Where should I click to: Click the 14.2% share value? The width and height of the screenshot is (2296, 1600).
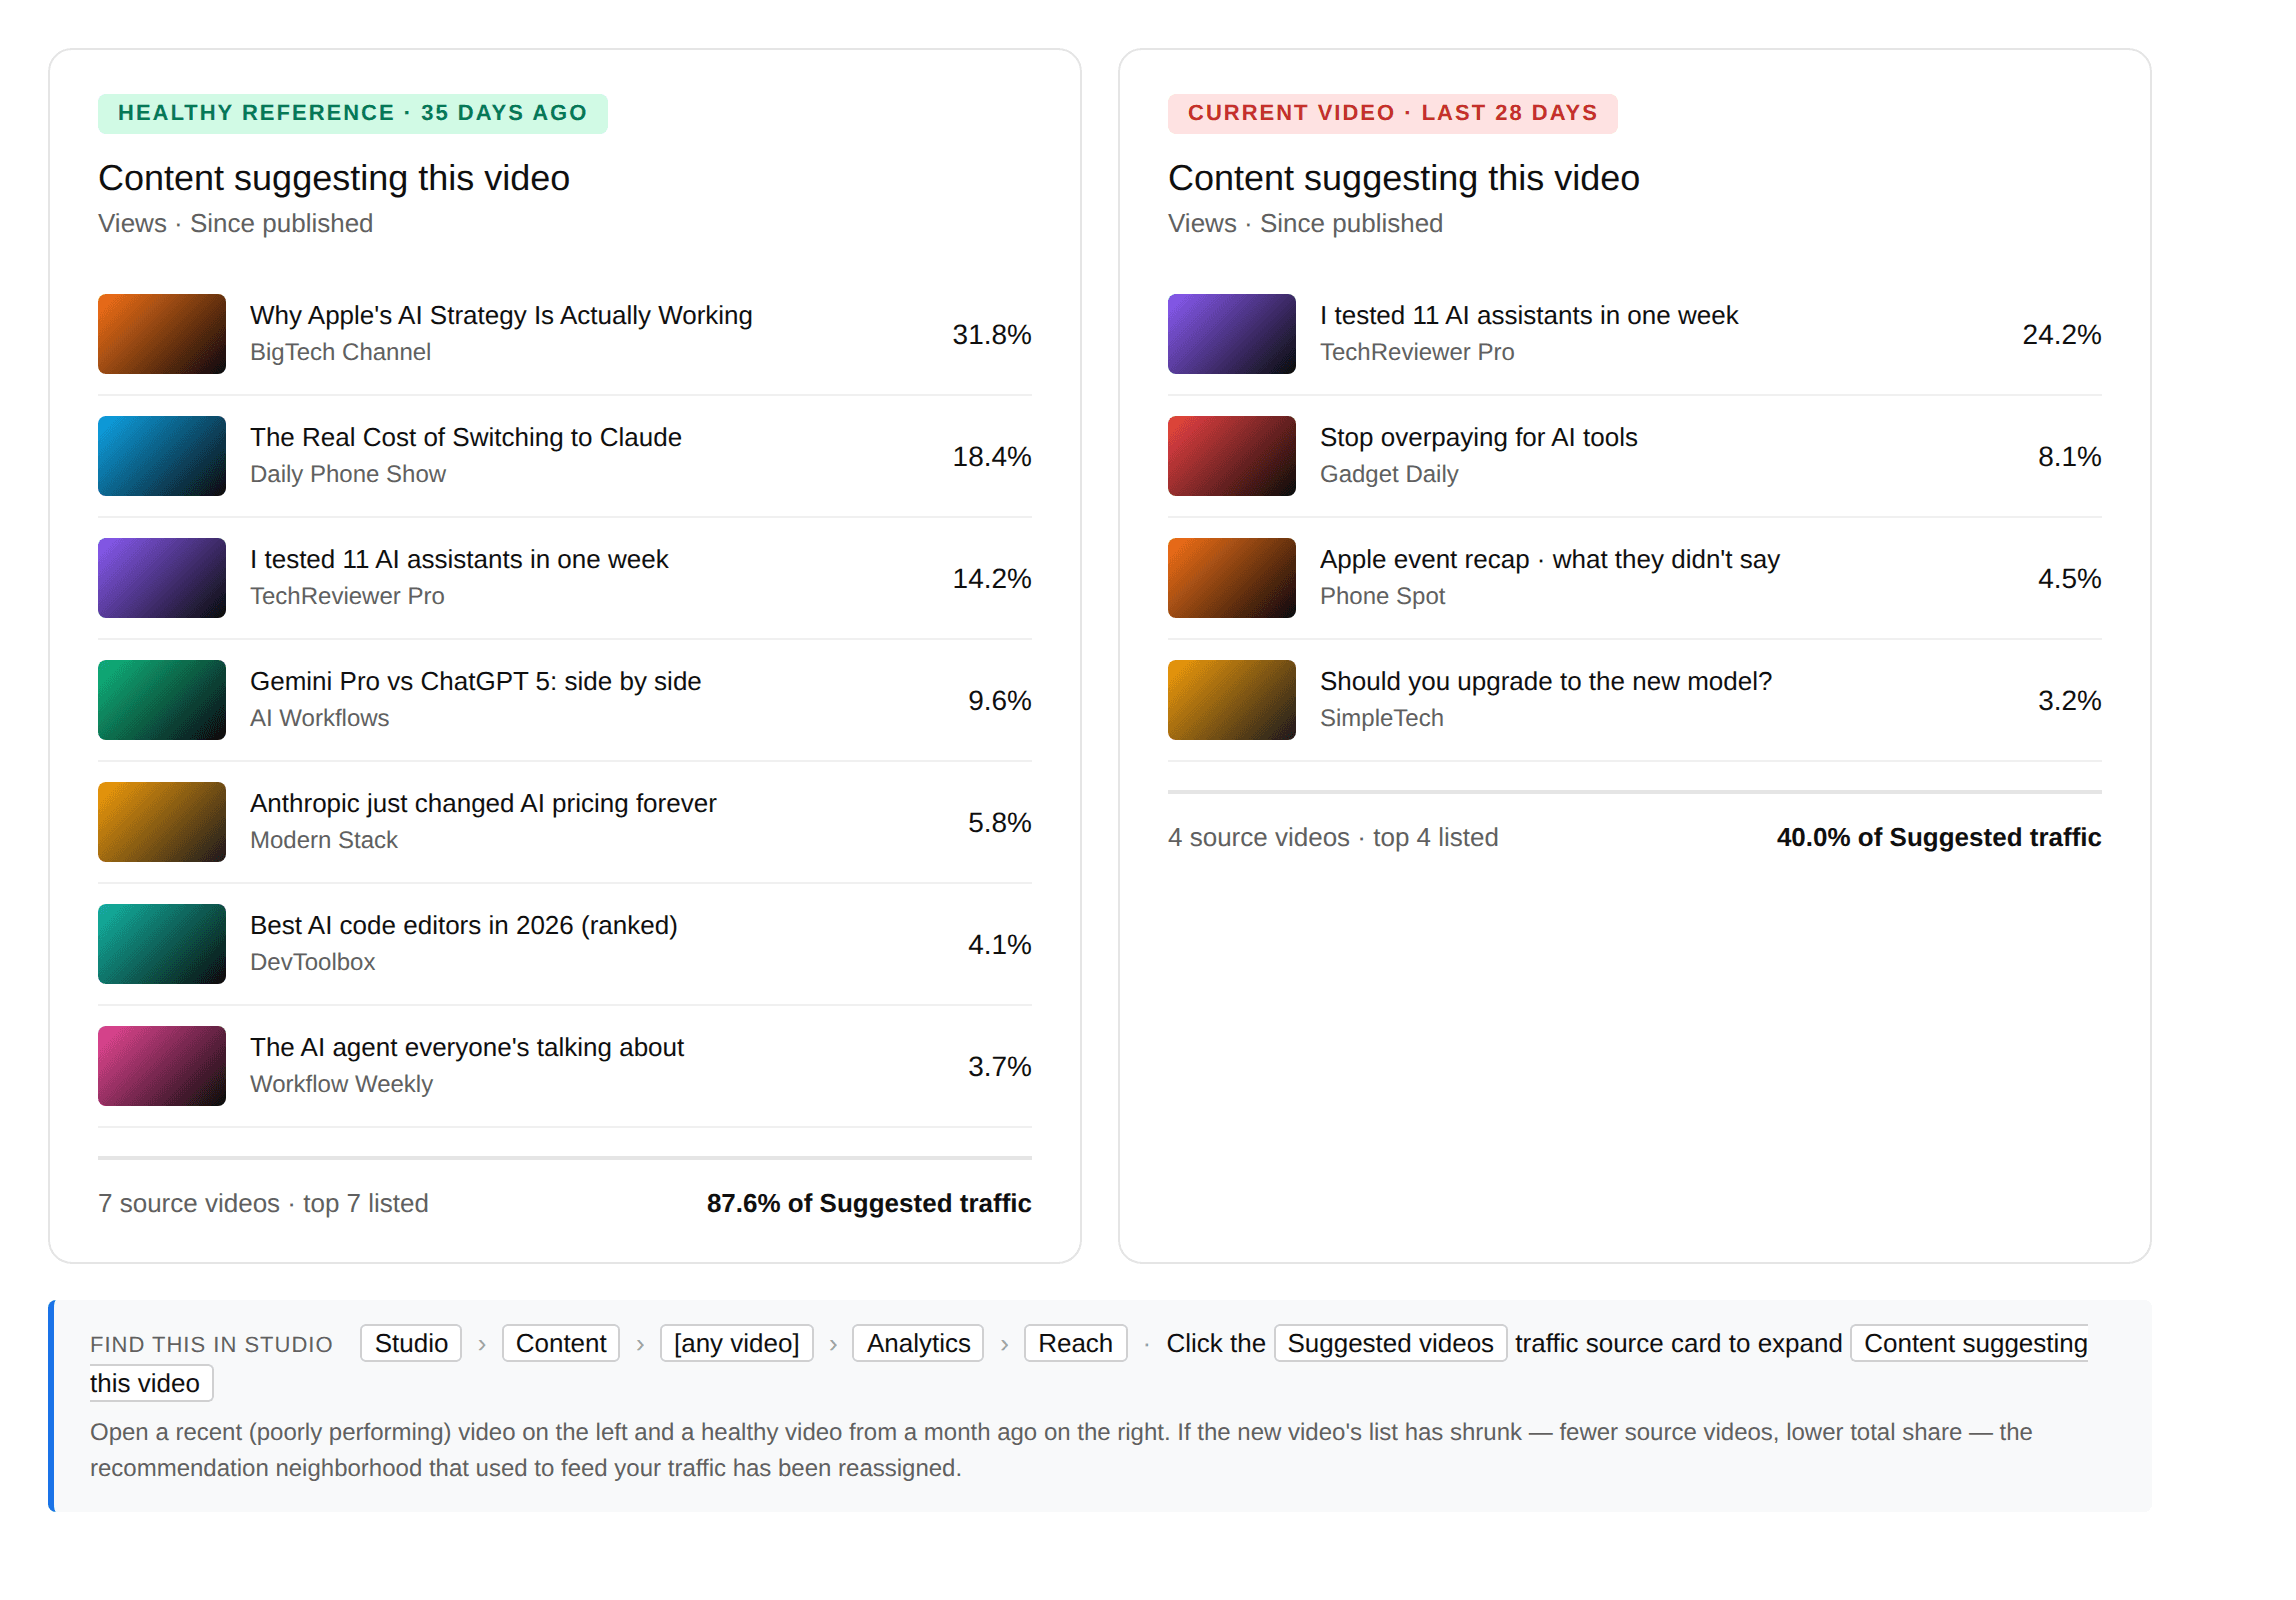(991, 578)
